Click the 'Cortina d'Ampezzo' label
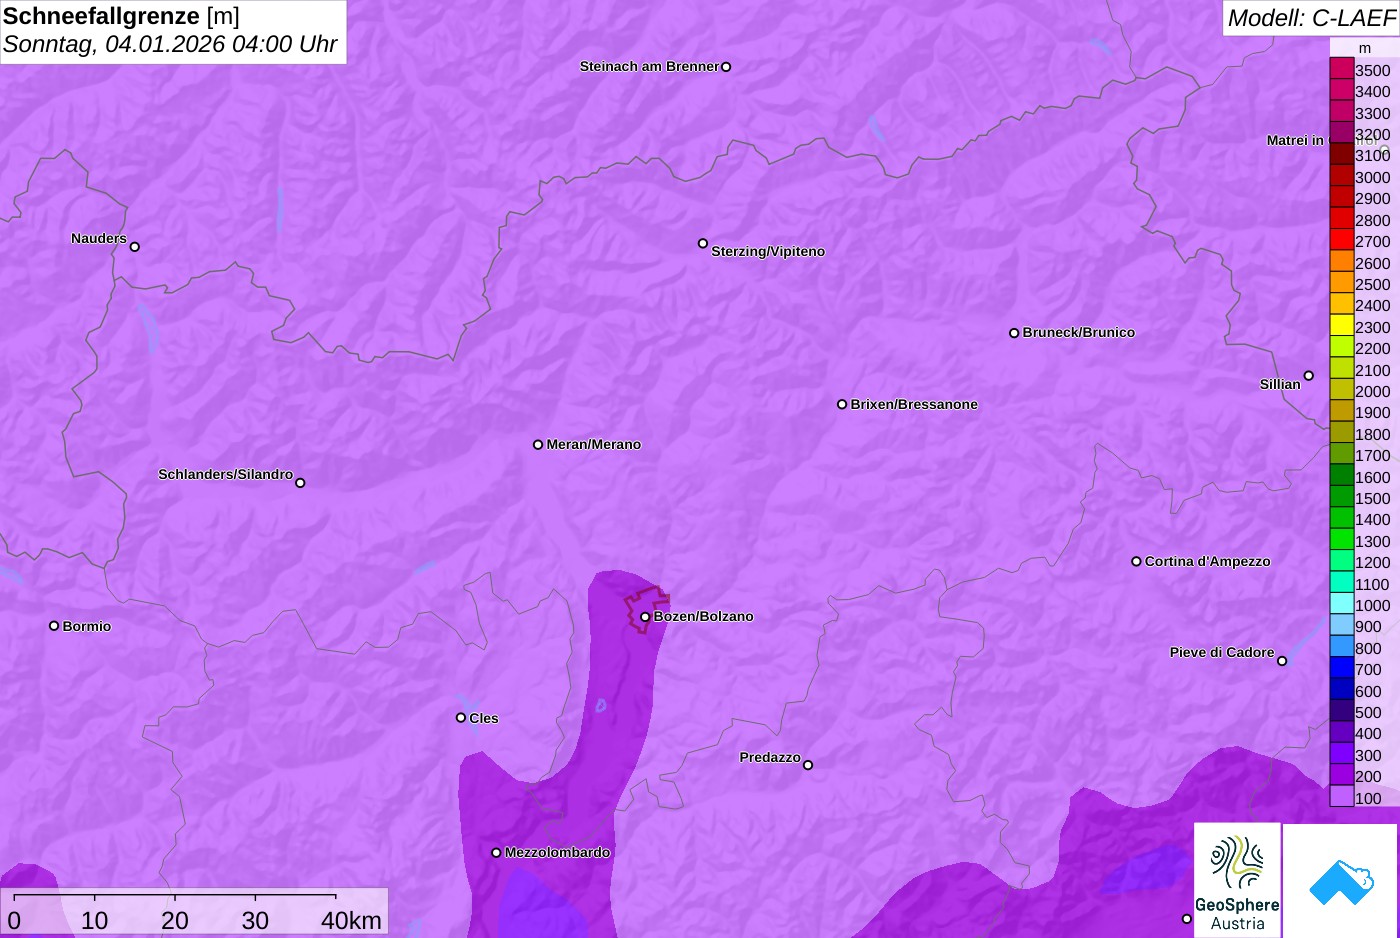The height and width of the screenshot is (938, 1400). 1207,562
